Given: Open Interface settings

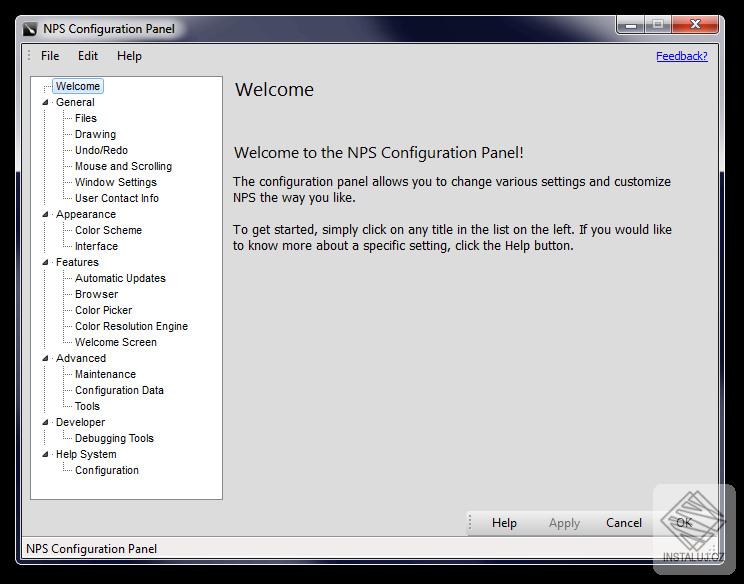Looking at the screenshot, I should tap(96, 246).
